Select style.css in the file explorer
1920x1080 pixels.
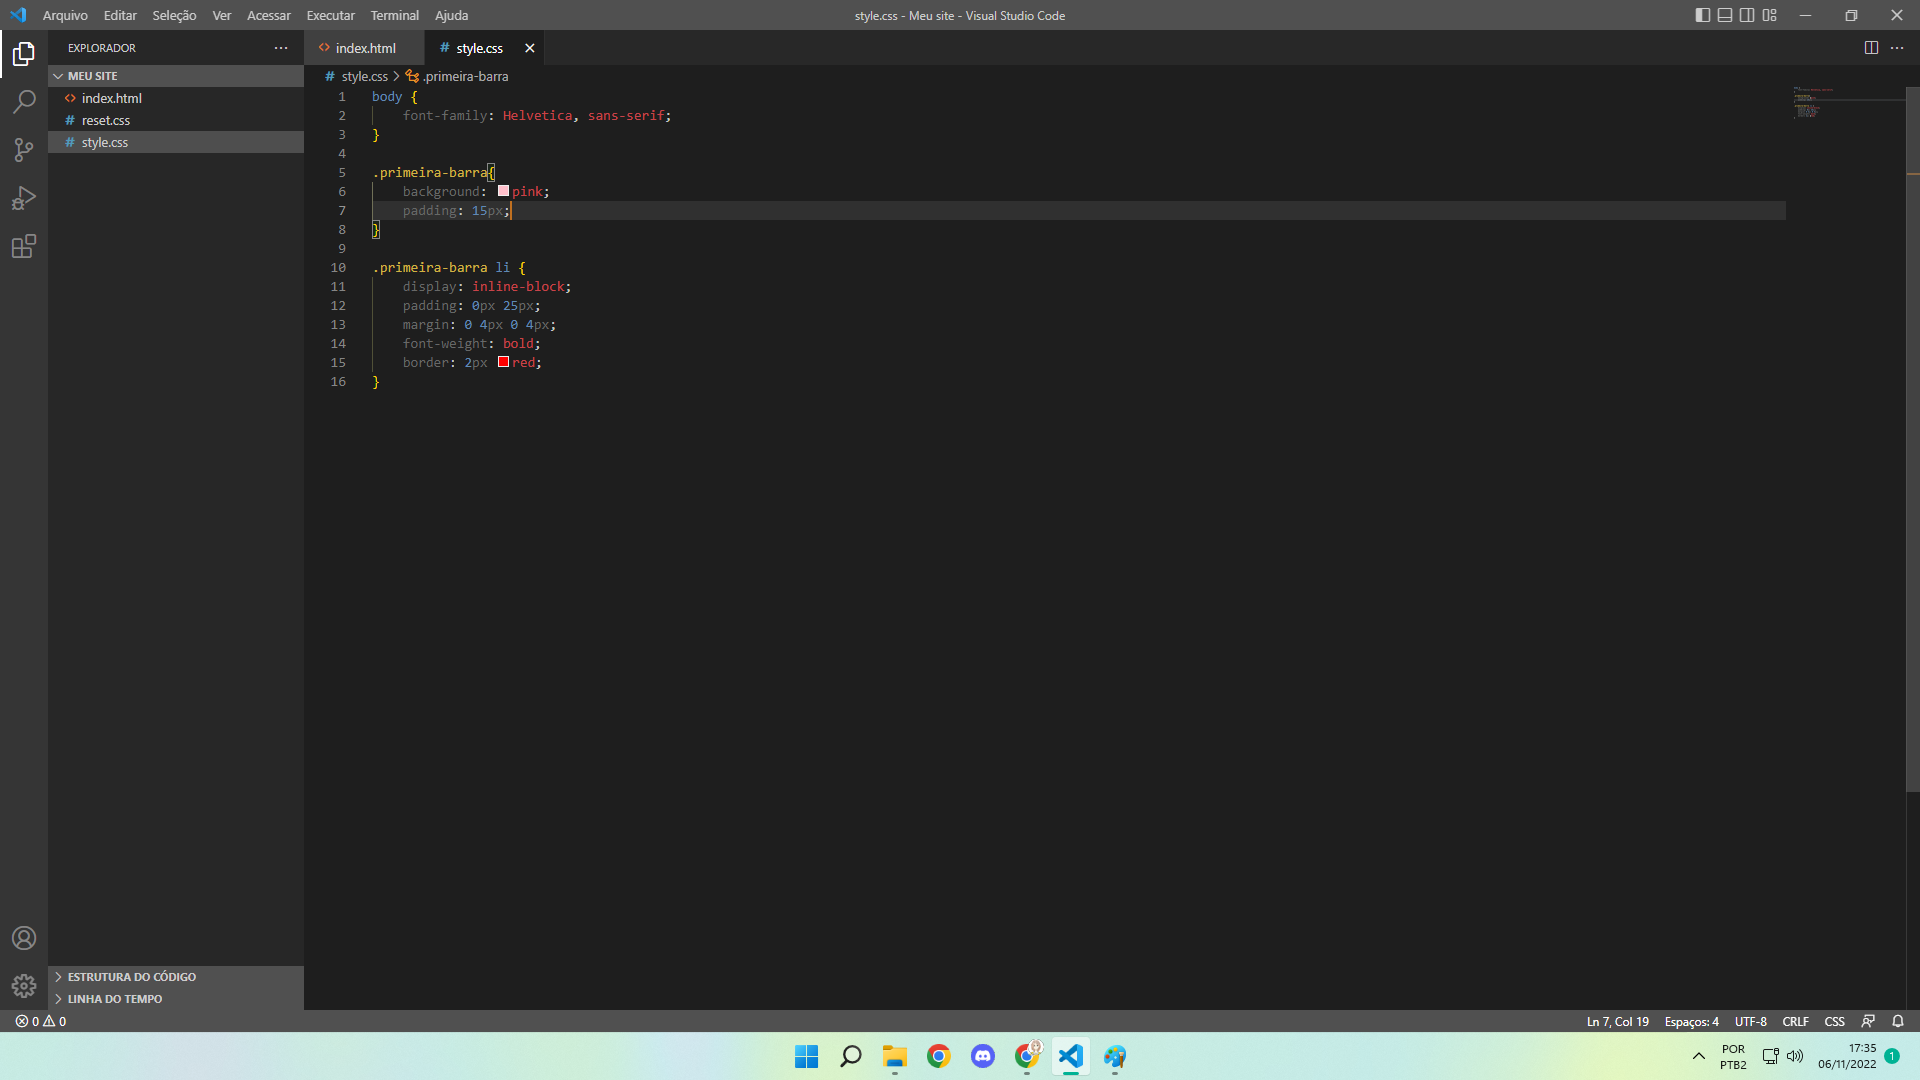click(176, 142)
